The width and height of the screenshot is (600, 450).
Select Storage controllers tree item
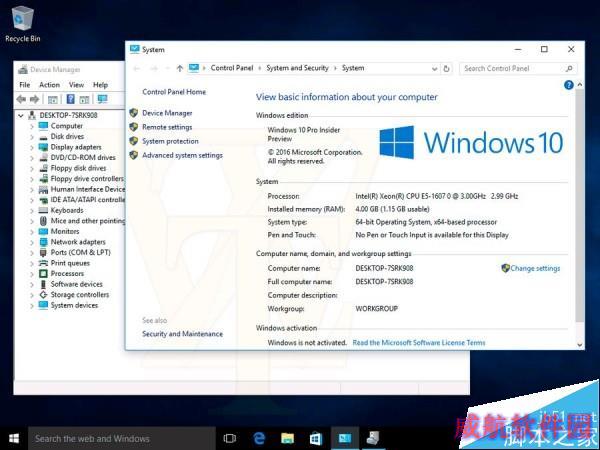(x=80, y=295)
